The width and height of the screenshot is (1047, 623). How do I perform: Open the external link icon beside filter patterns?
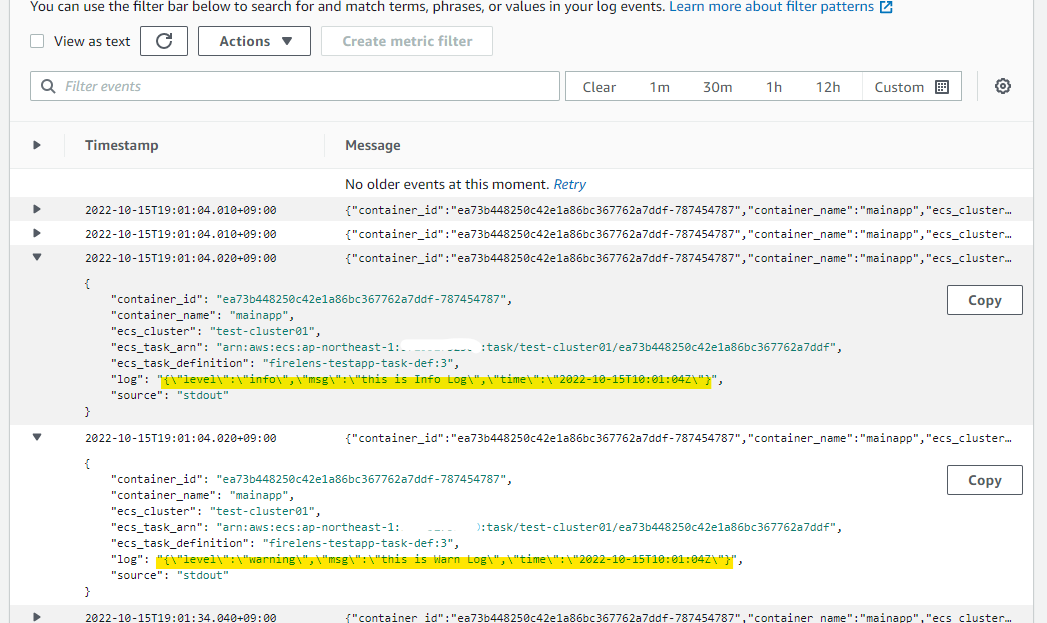coord(886,7)
